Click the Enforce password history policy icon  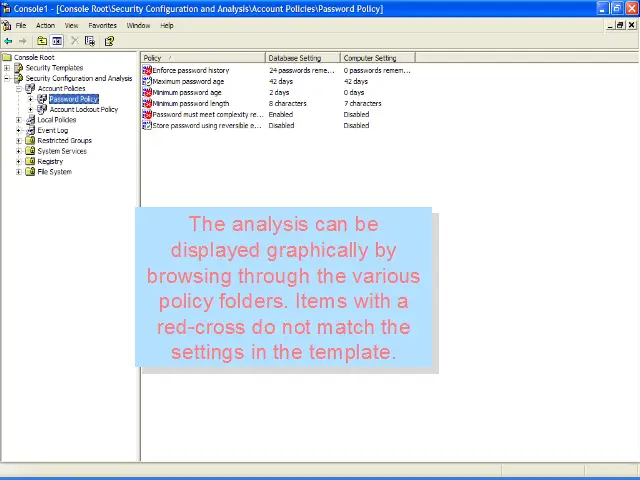pos(147,71)
